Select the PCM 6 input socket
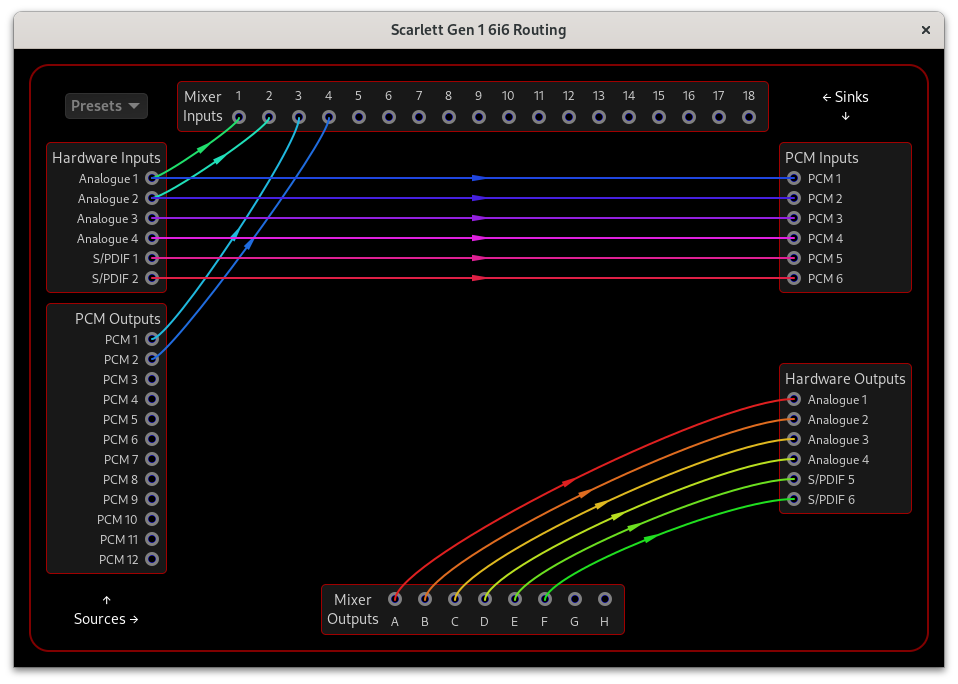 click(792, 278)
